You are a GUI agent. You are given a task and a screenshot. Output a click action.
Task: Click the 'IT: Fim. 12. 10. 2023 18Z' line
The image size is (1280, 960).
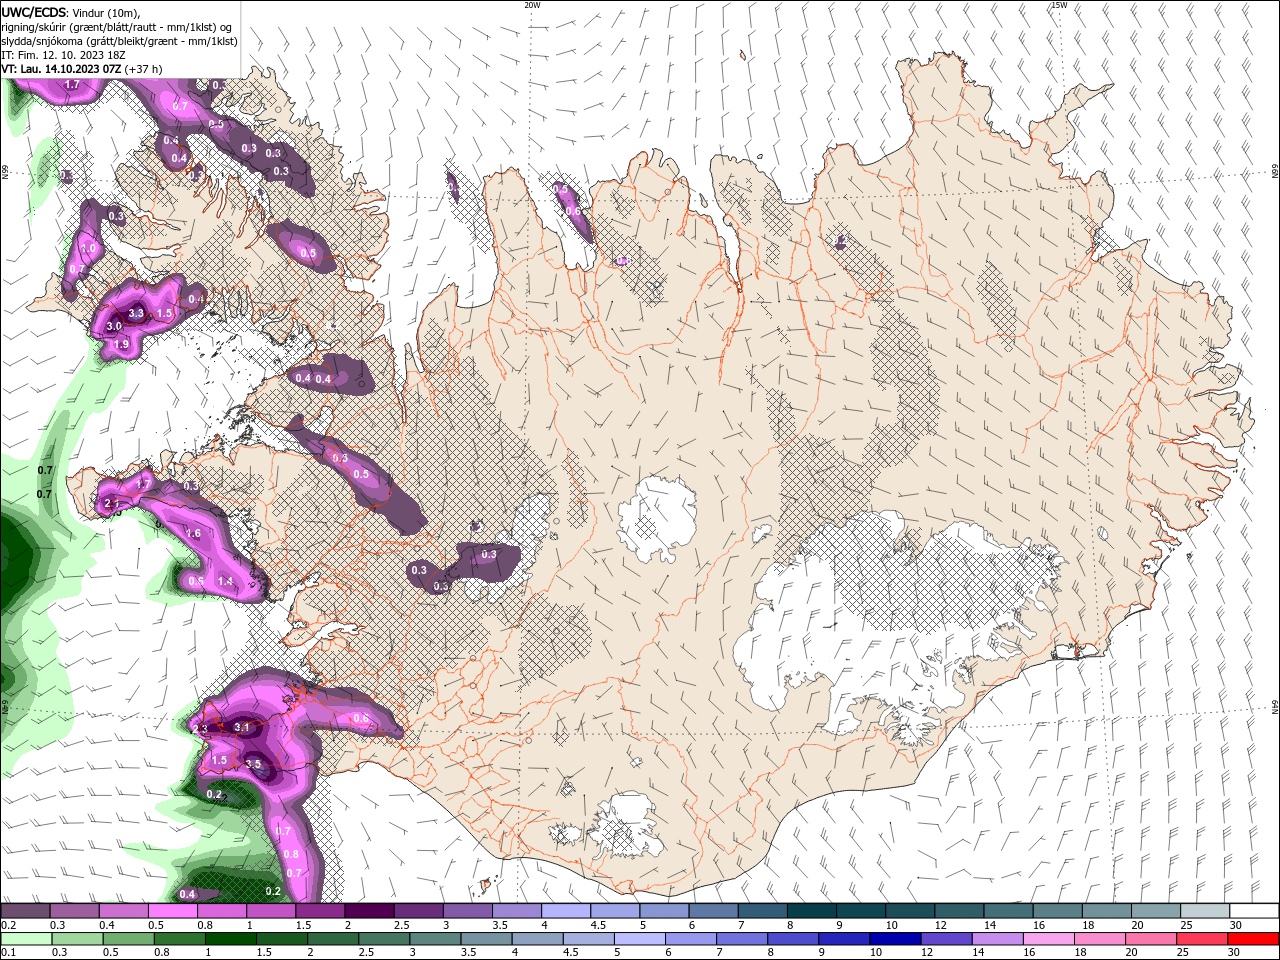pos(64,54)
